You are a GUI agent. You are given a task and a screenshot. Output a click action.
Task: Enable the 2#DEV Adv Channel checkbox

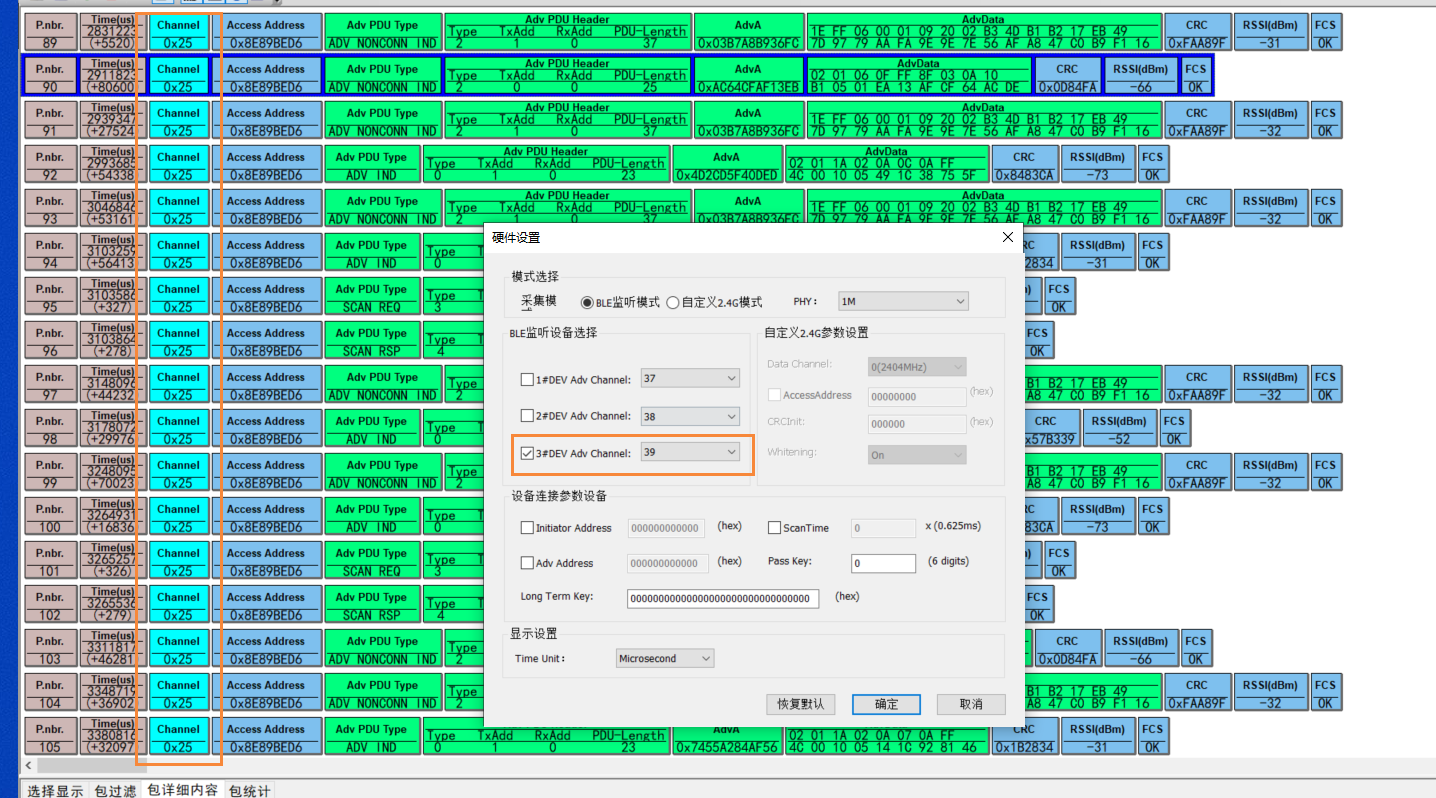pyautogui.click(x=527, y=415)
